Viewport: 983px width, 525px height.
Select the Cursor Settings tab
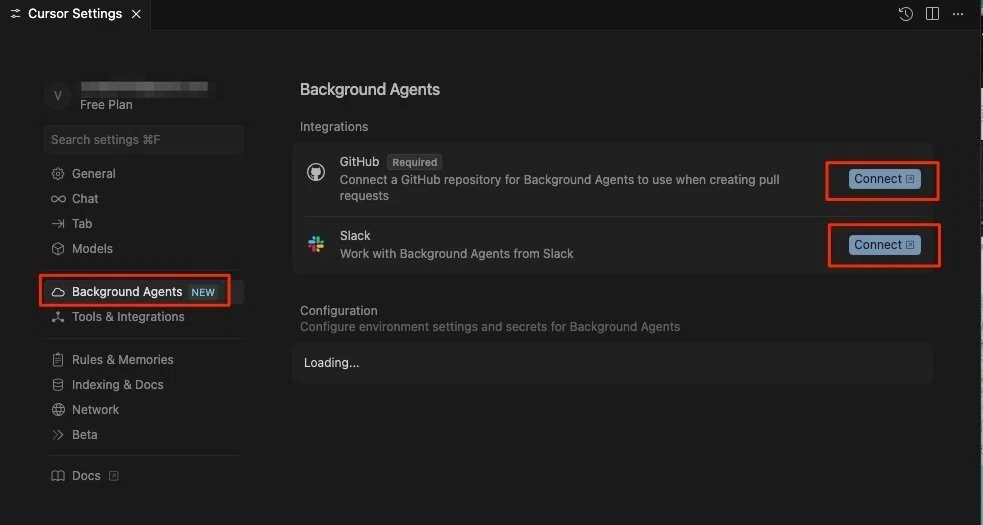75,14
